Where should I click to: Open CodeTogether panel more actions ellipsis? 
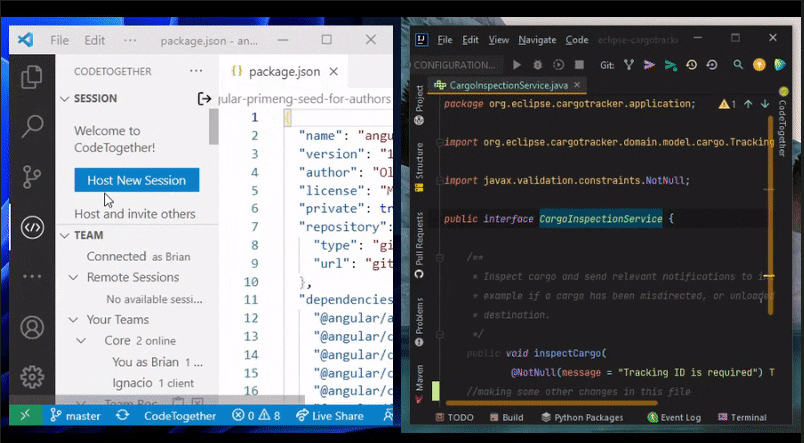tap(196, 71)
